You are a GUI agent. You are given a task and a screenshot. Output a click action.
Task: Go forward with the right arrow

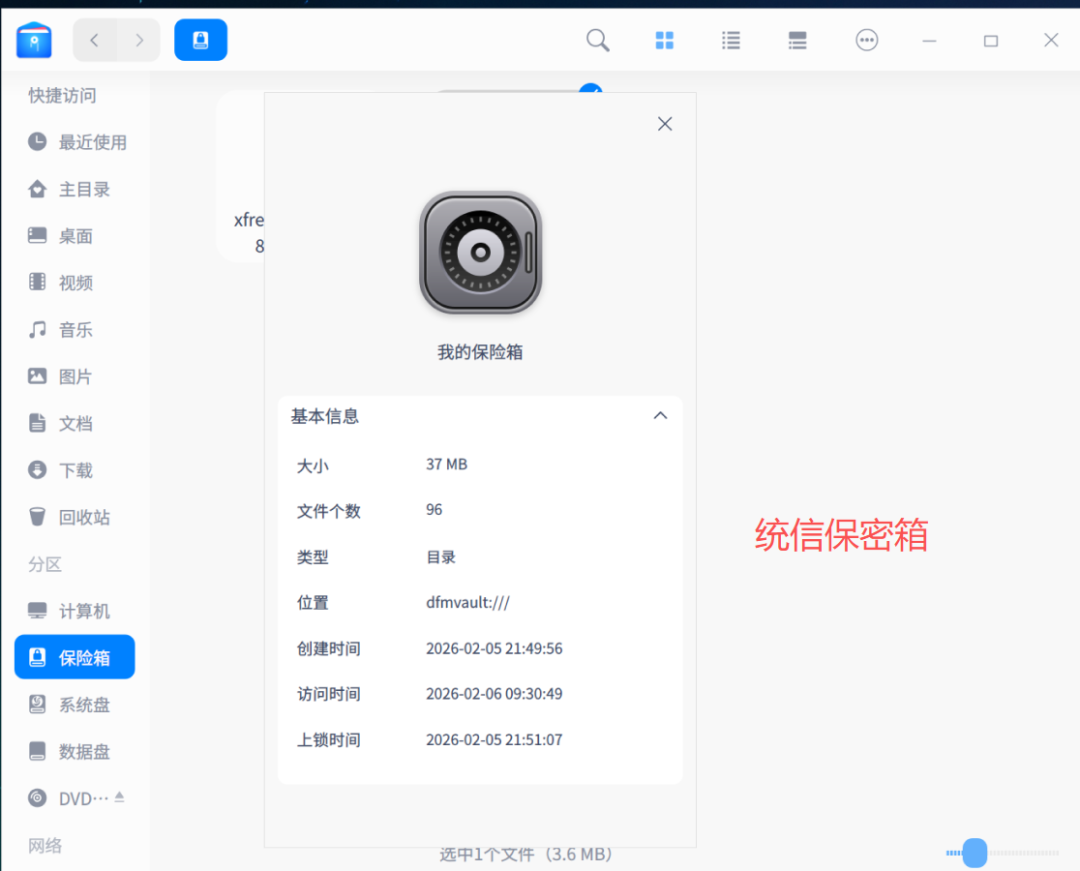(139, 40)
